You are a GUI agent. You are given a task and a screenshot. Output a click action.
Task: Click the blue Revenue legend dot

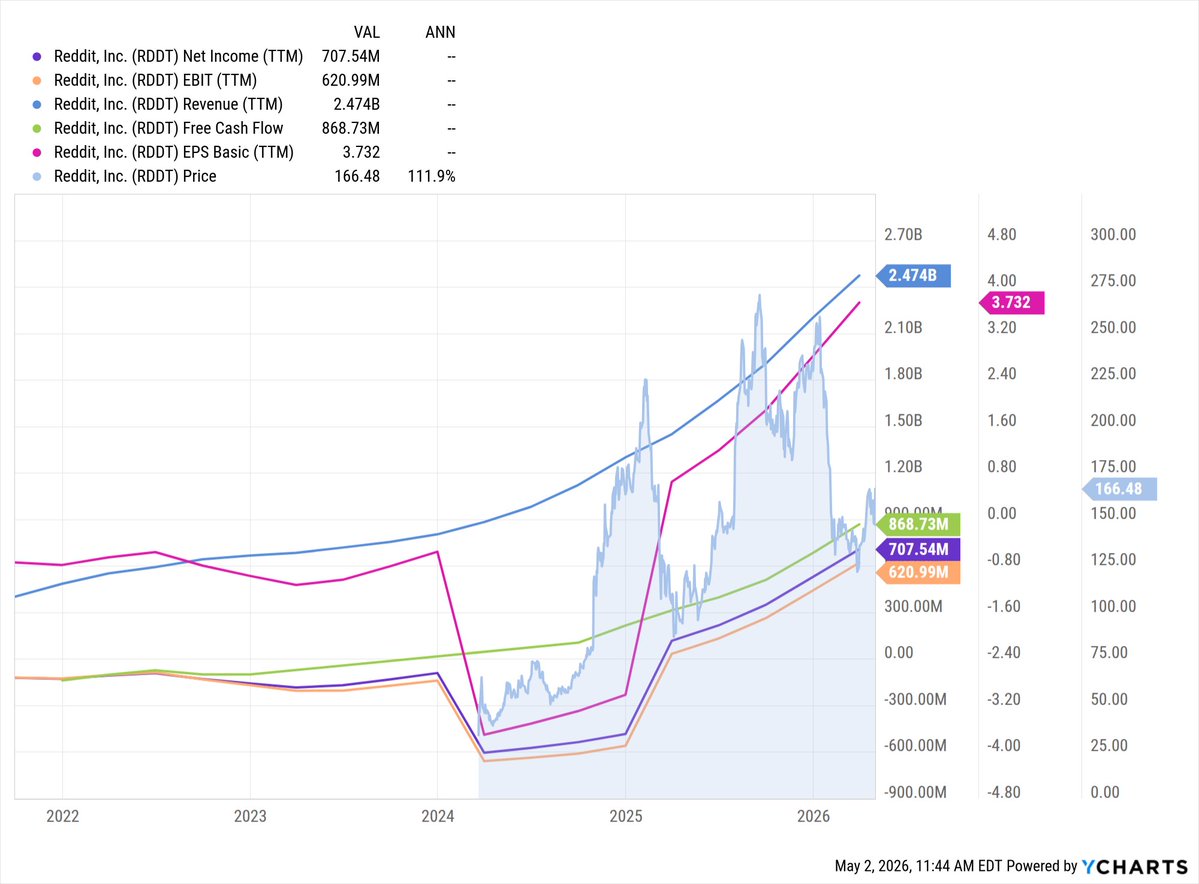[37, 104]
